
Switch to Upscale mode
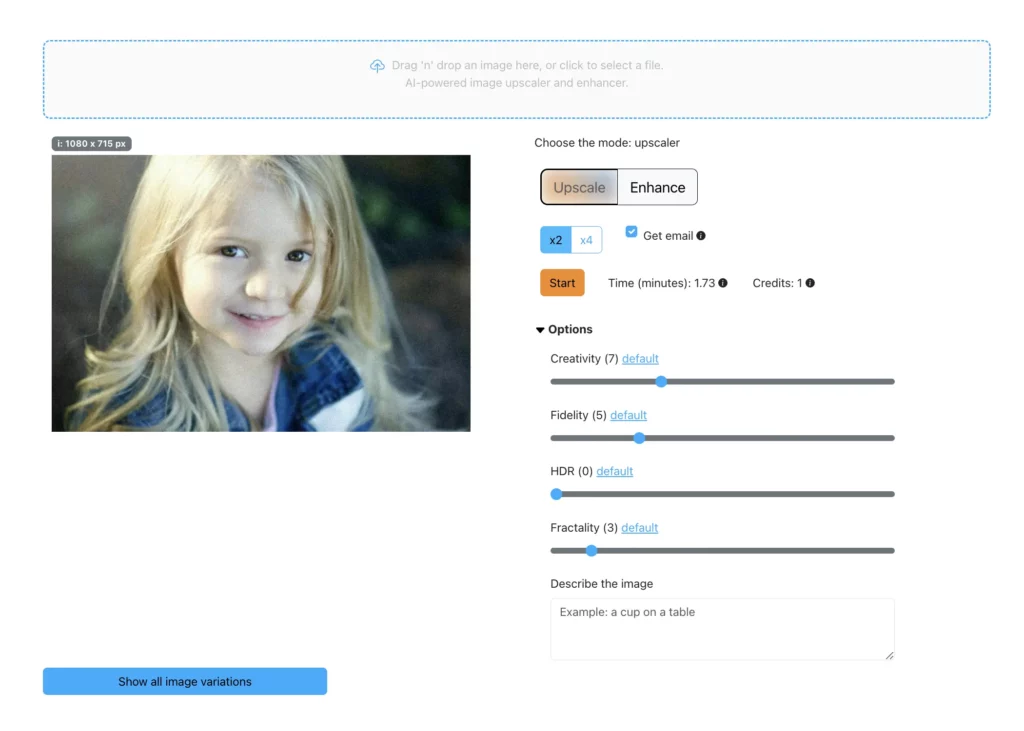point(579,187)
